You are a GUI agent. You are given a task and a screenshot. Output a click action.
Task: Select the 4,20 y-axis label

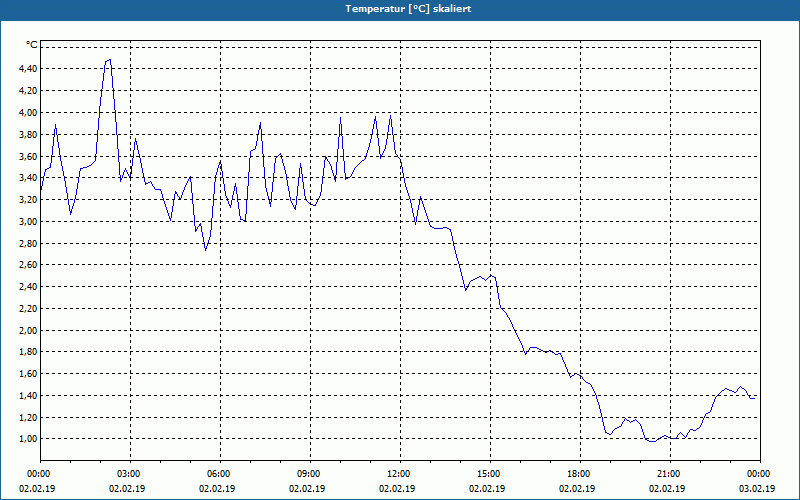click(x=28, y=90)
